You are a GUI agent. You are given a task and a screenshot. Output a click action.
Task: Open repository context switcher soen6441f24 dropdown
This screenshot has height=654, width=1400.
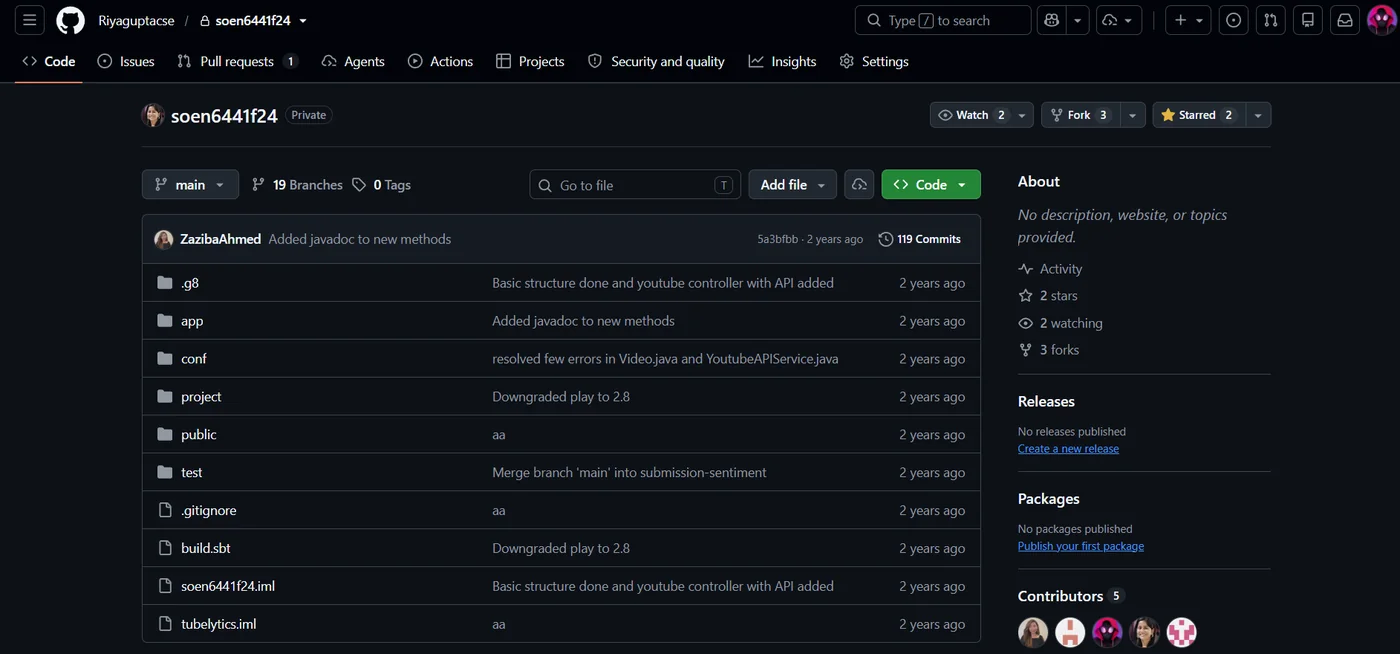pos(253,20)
